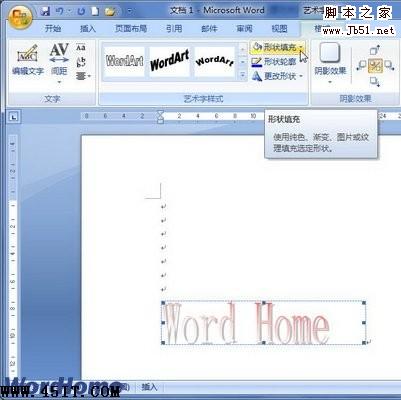Click the WordArt bottom-right resize handle
The width and height of the screenshot is (401, 400).
(x=364, y=342)
